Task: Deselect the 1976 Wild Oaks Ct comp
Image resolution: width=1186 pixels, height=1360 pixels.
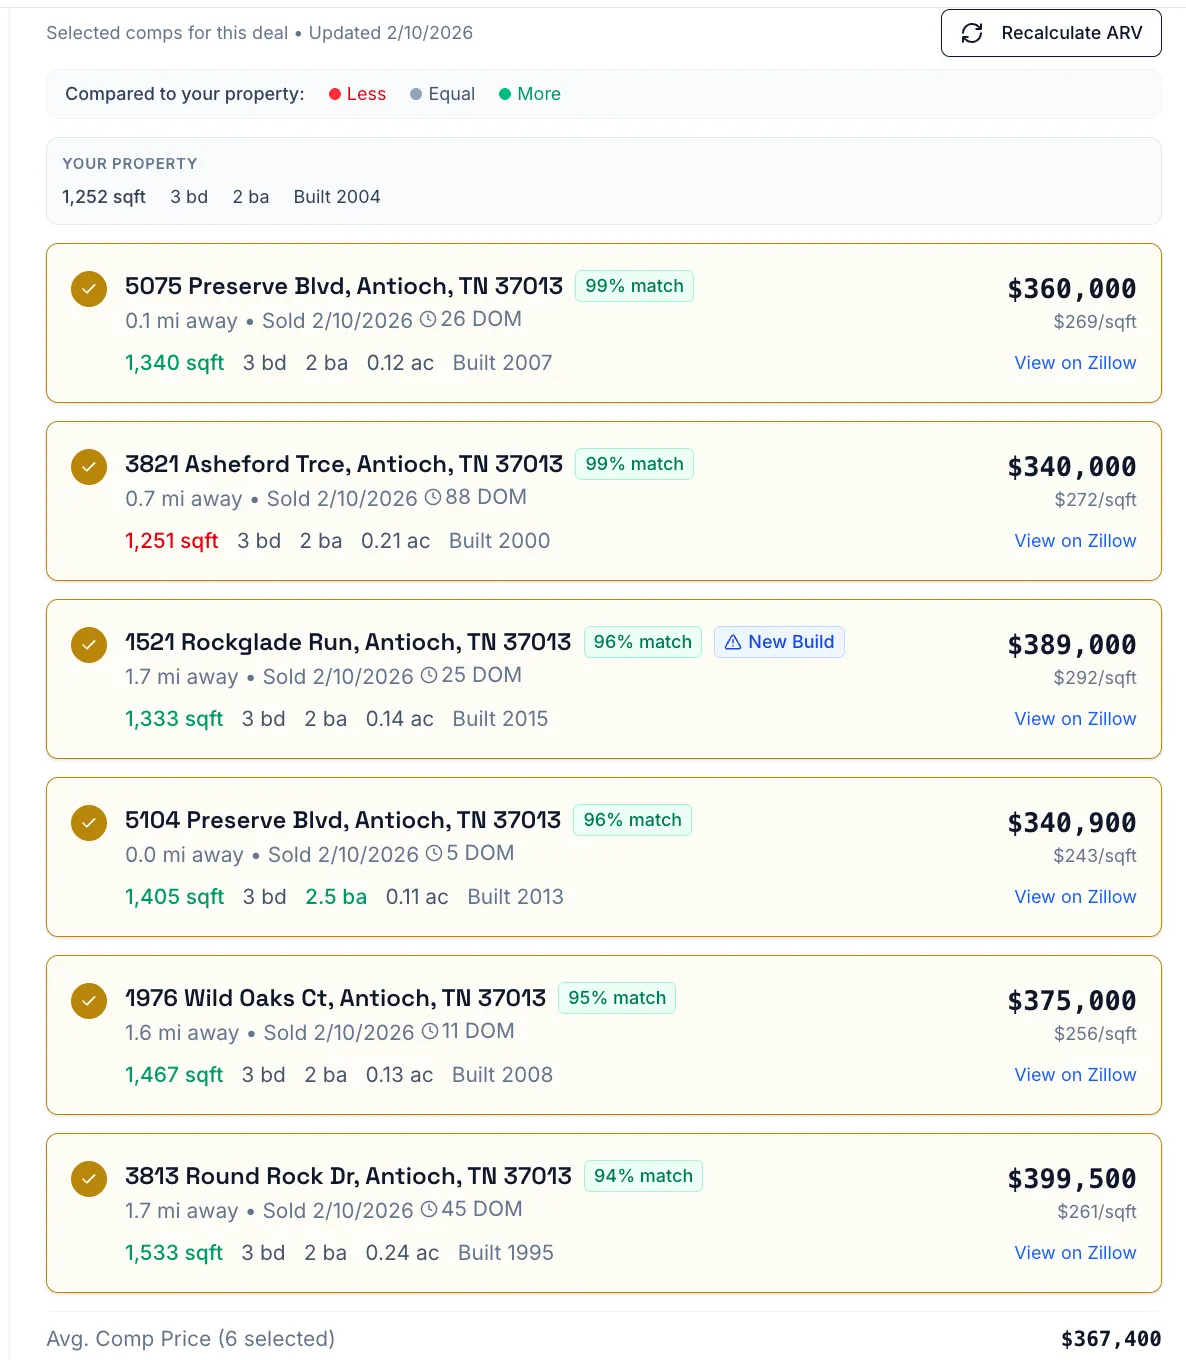Action: (x=89, y=1001)
